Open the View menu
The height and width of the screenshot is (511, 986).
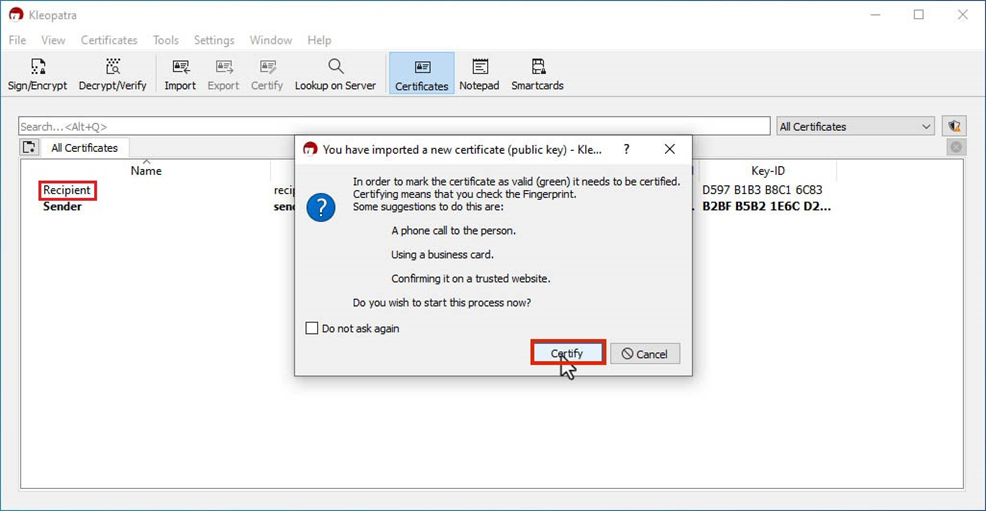point(53,40)
